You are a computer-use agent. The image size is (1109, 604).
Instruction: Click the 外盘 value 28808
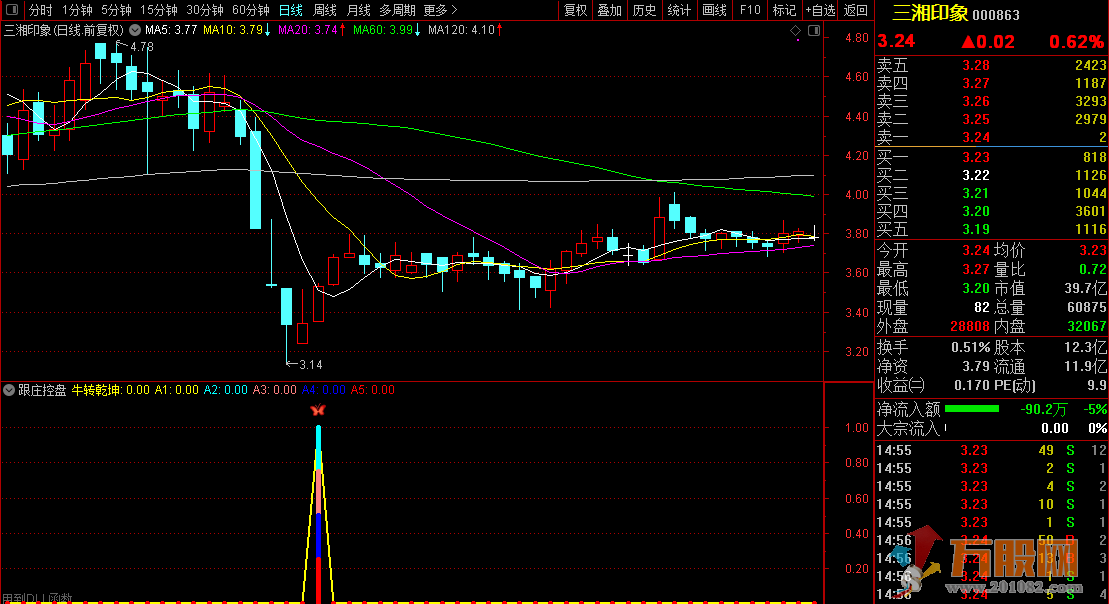click(970, 326)
